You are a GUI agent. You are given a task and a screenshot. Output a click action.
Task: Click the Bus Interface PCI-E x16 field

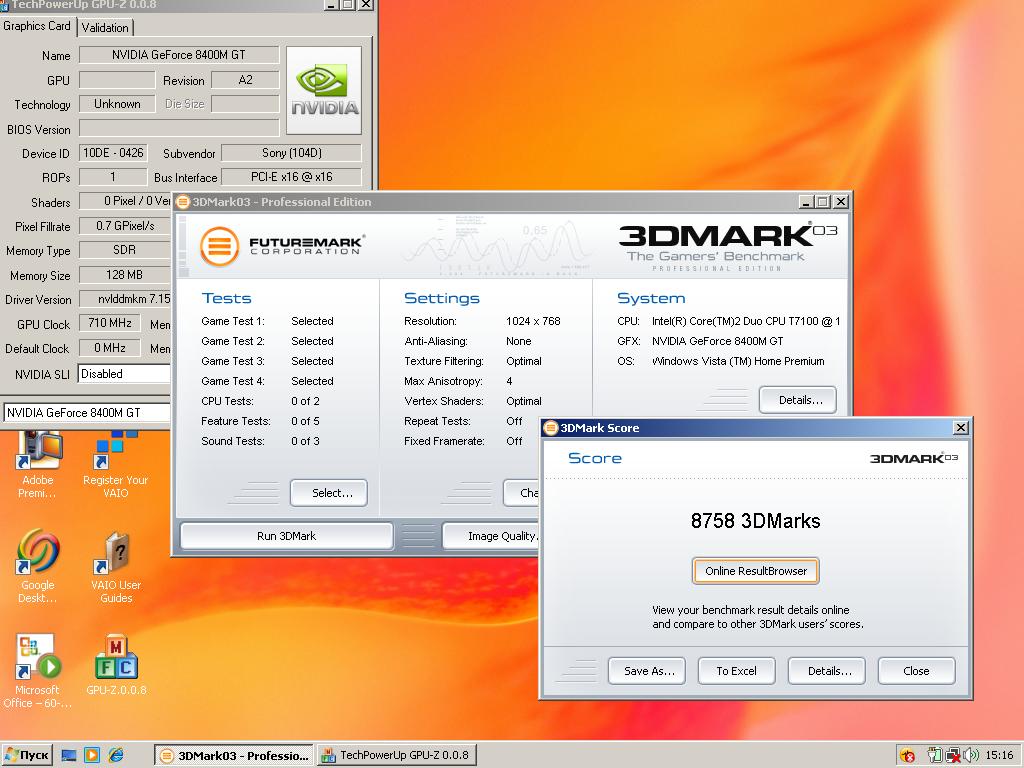(291, 177)
